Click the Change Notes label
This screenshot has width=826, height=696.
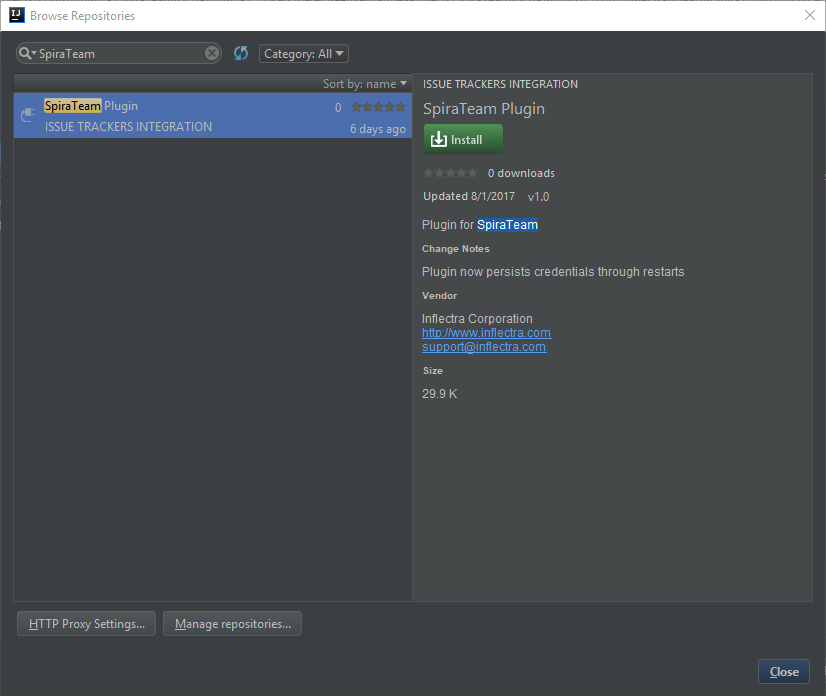(456, 248)
